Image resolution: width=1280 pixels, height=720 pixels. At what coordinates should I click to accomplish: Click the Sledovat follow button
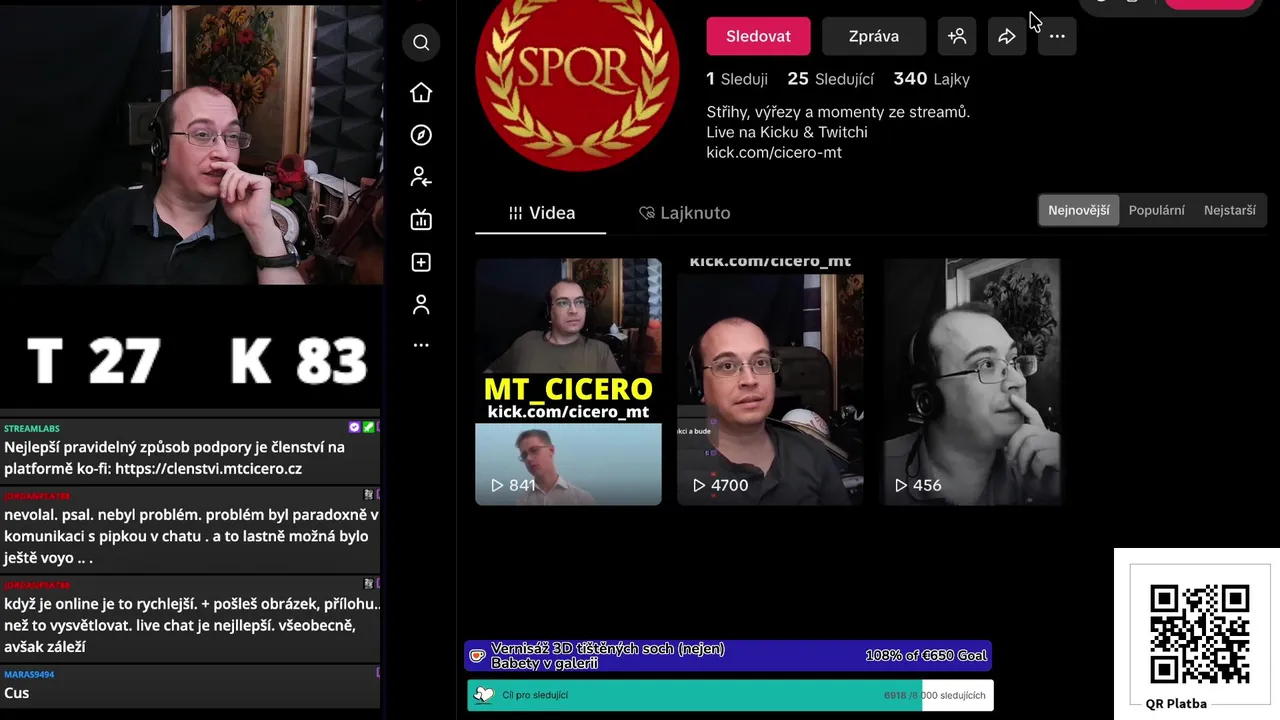coord(758,36)
